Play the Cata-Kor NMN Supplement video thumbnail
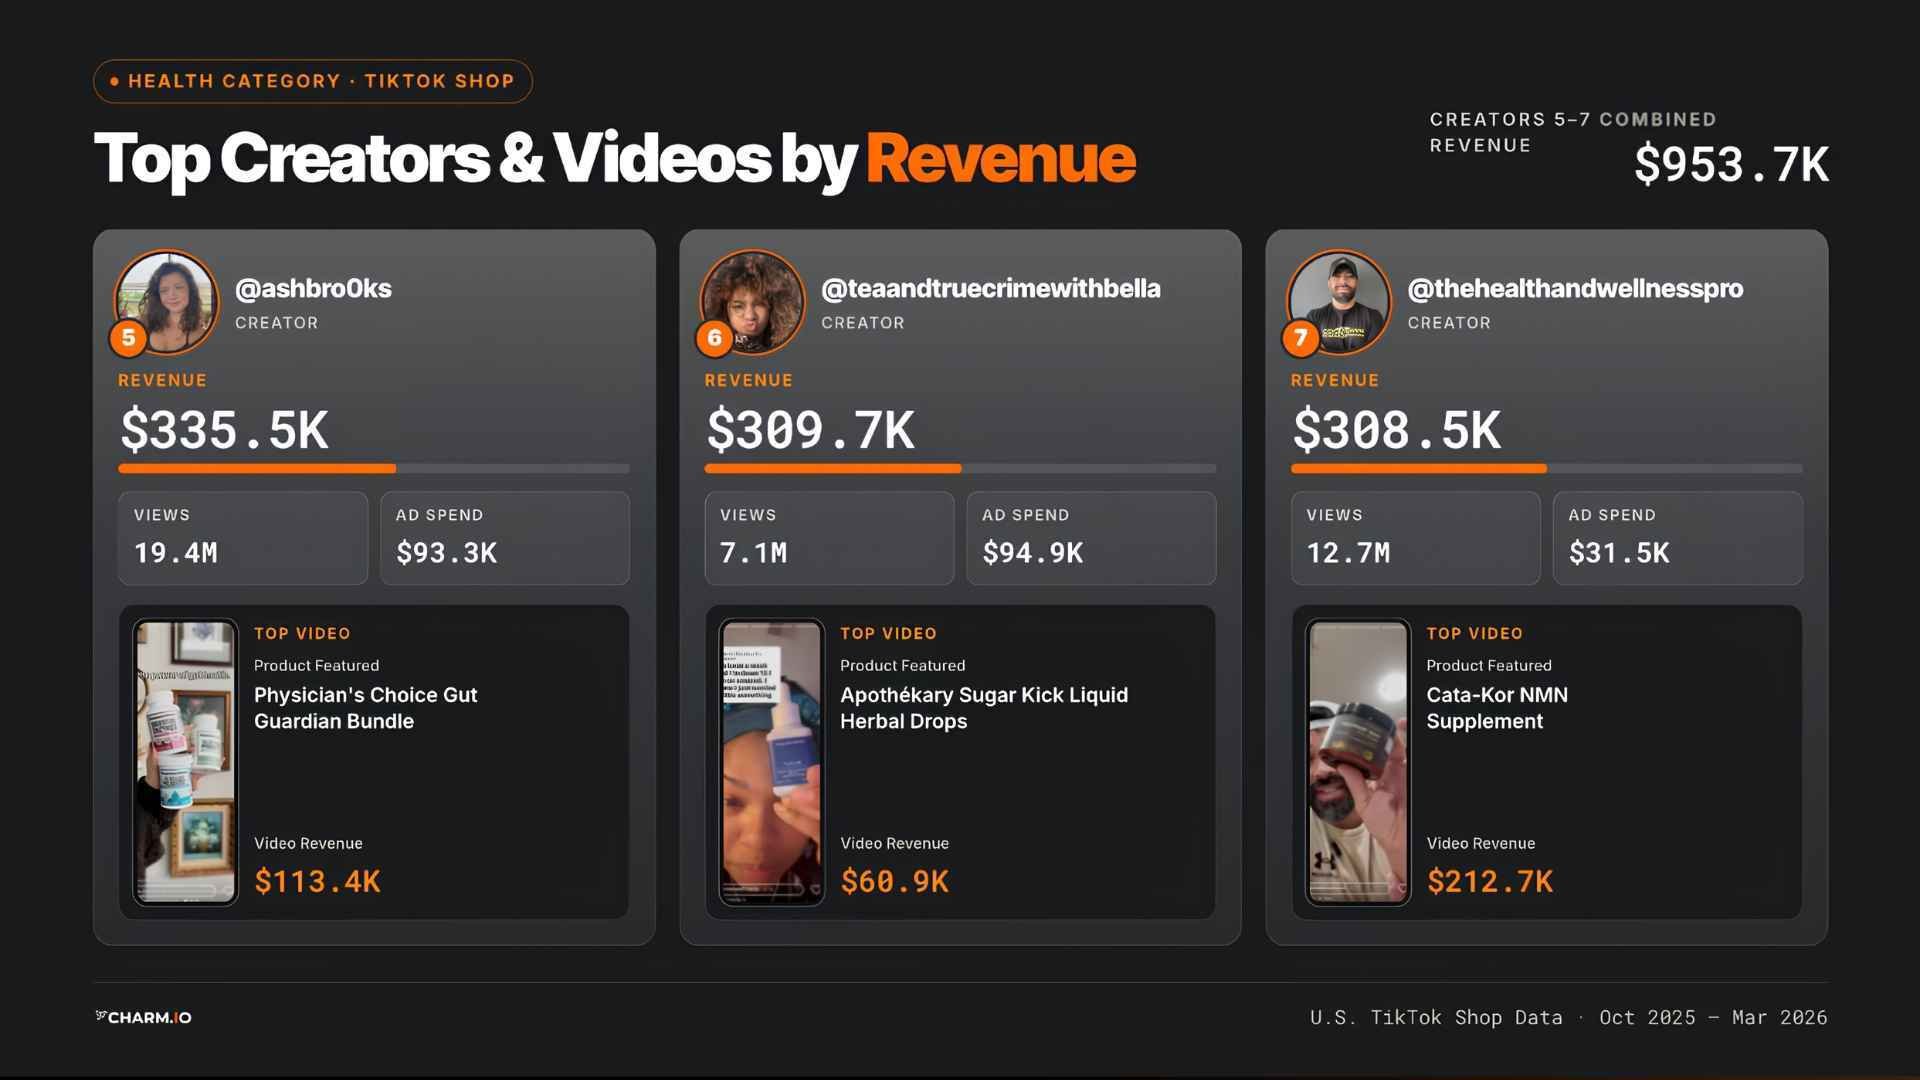Image resolution: width=1920 pixels, height=1080 pixels. pos(1358,762)
